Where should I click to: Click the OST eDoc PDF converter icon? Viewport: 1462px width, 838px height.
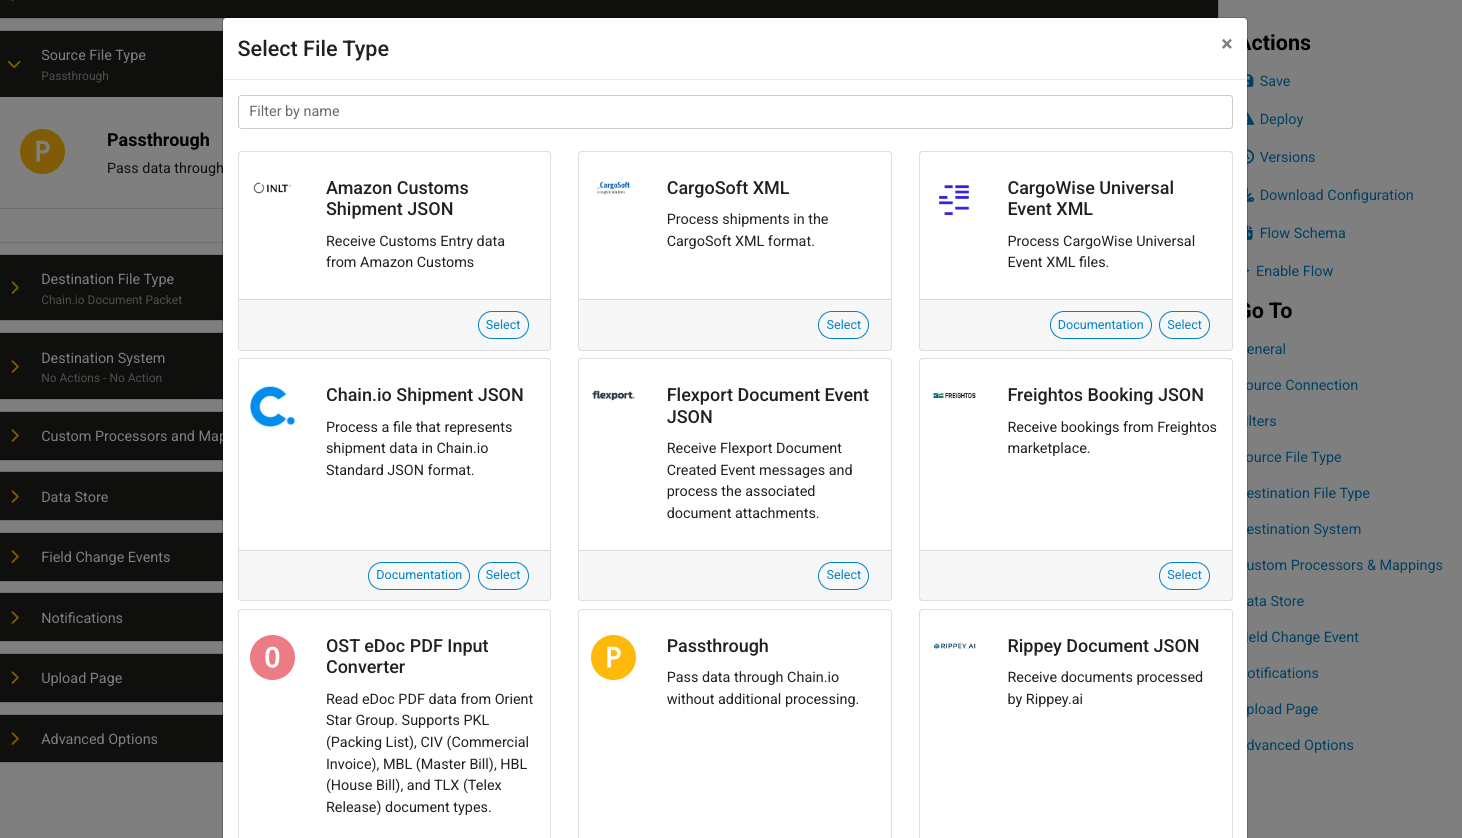pyautogui.click(x=272, y=657)
